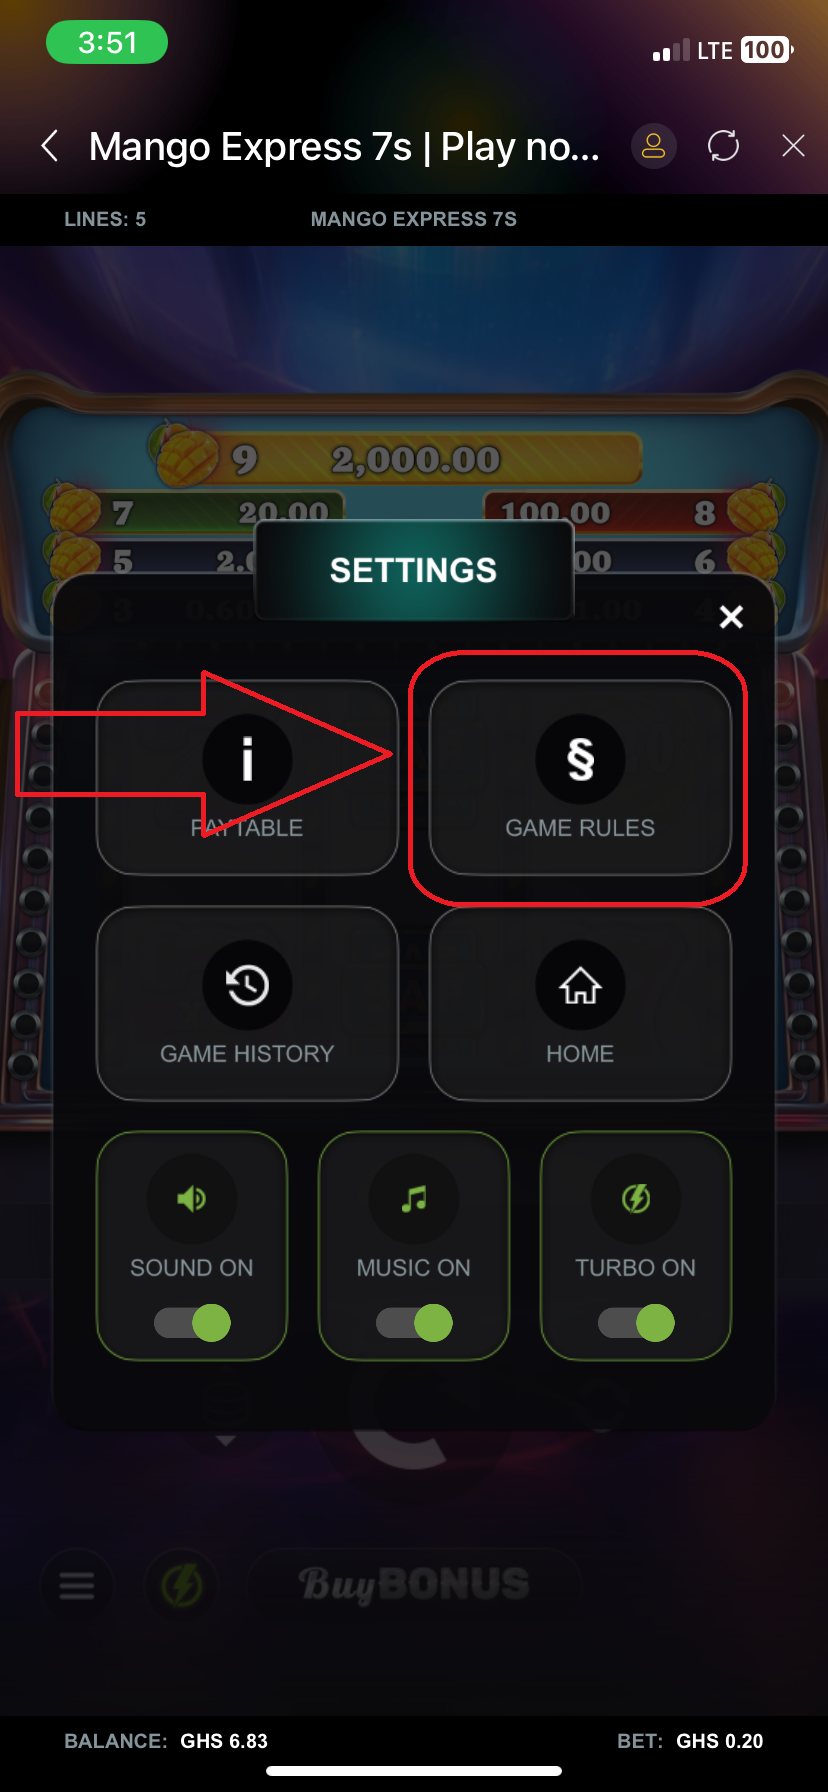
Task: Disable the Music toggle switch
Action: (x=414, y=1323)
